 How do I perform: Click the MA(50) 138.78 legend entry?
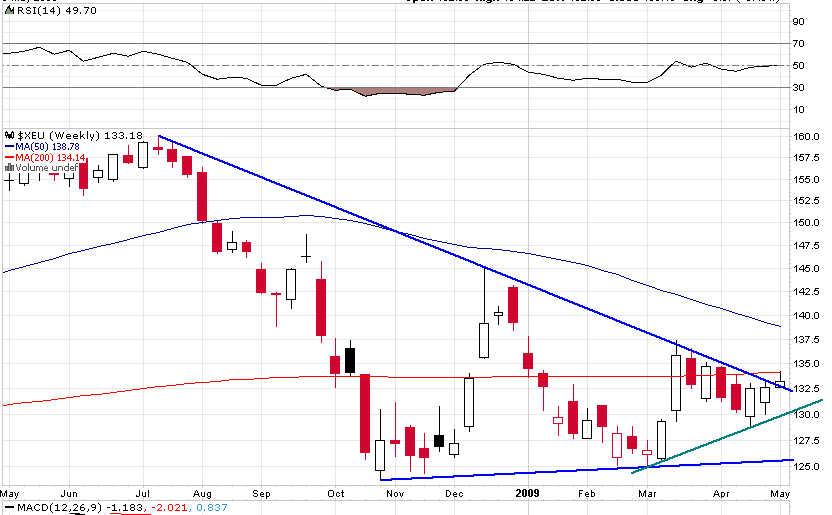click(42, 147)
